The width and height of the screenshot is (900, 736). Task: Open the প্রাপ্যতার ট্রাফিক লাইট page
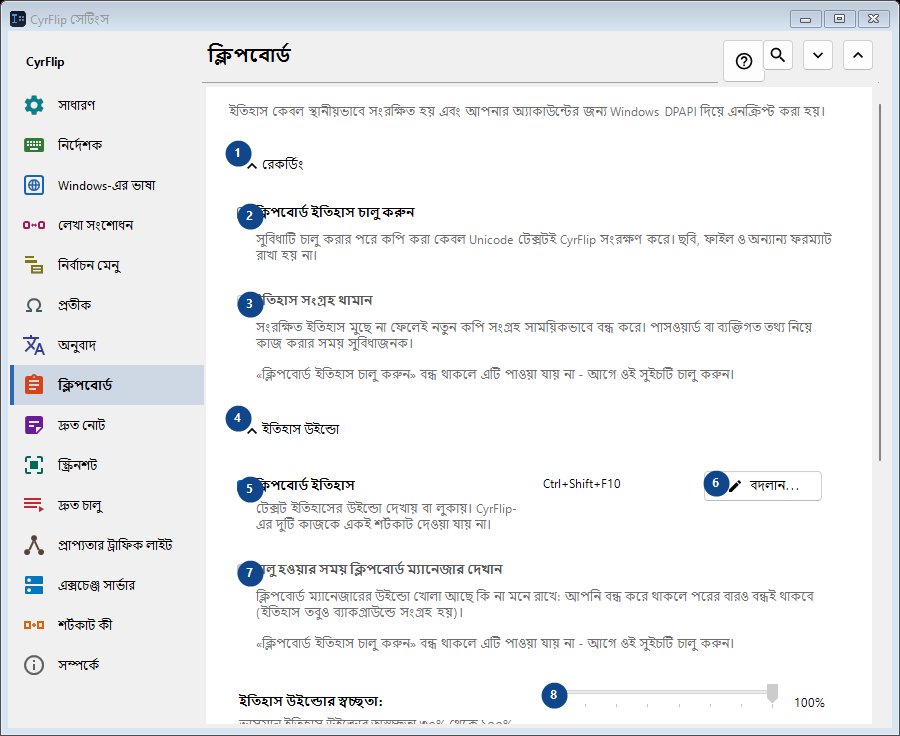point(107,545)
